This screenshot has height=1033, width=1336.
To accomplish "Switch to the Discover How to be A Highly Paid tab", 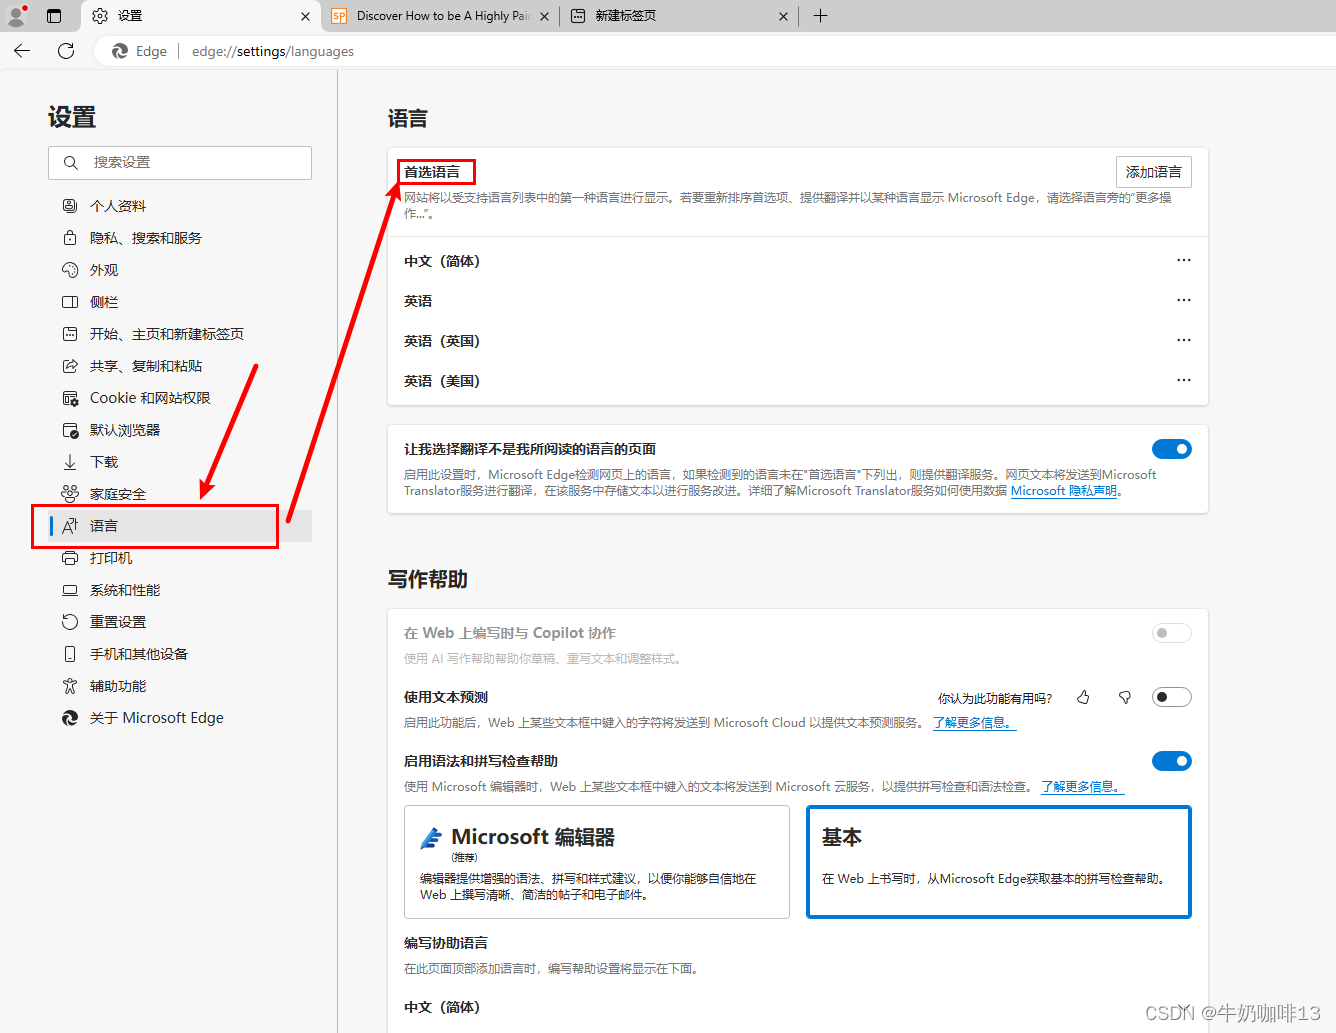I will coord(440,16).
